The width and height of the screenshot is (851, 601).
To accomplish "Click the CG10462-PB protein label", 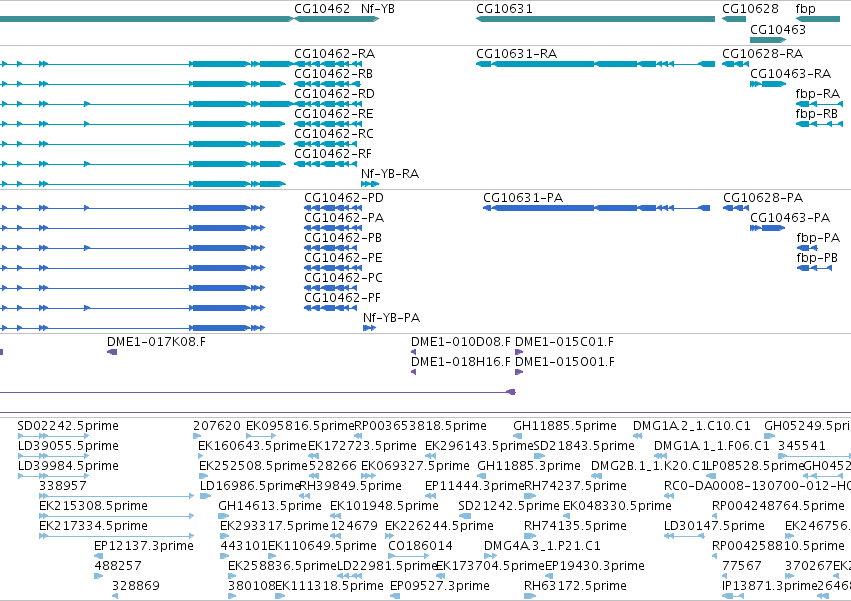I will (x=343, y=238).
